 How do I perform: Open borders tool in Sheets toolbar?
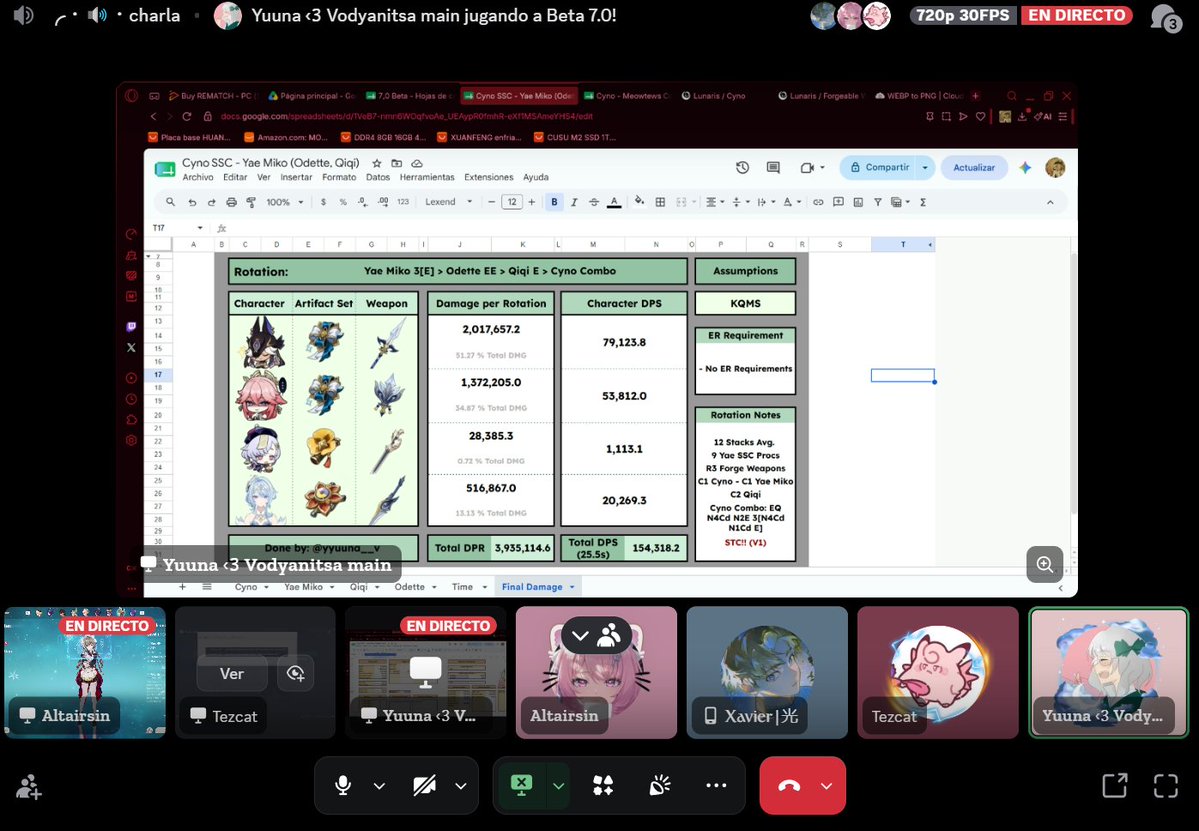coord(660,202)
